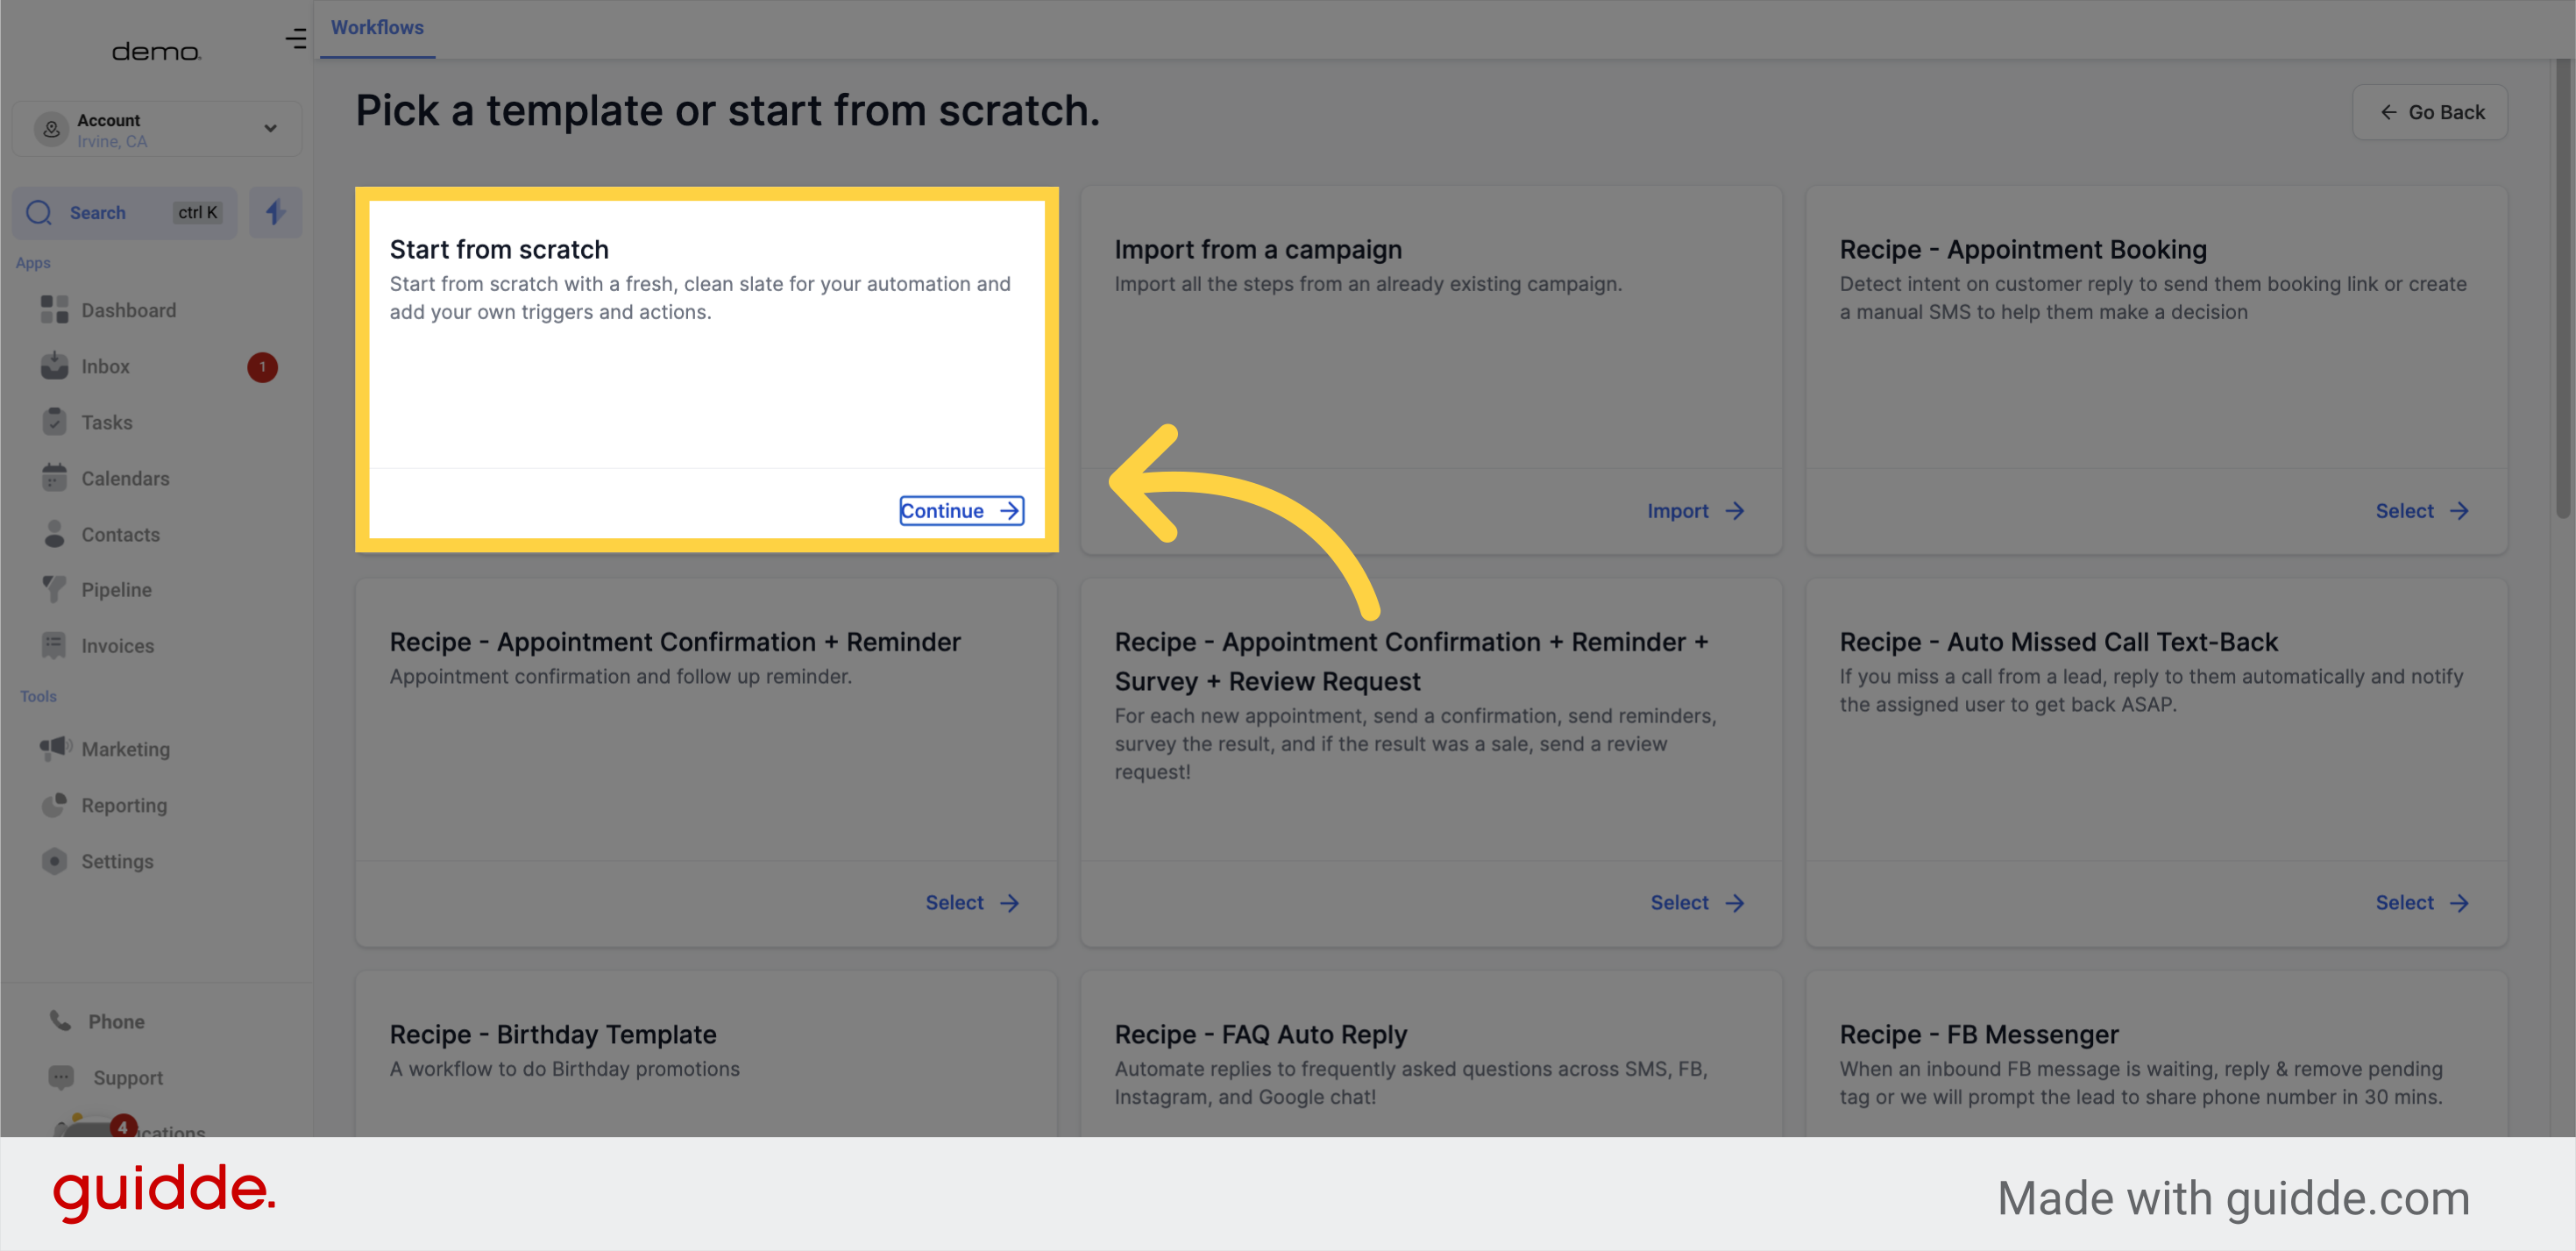Select the Recipe - Appointment Booking template
Image resolution: width=2576 pixels, height=1251 pixels.
point(2420,510)
